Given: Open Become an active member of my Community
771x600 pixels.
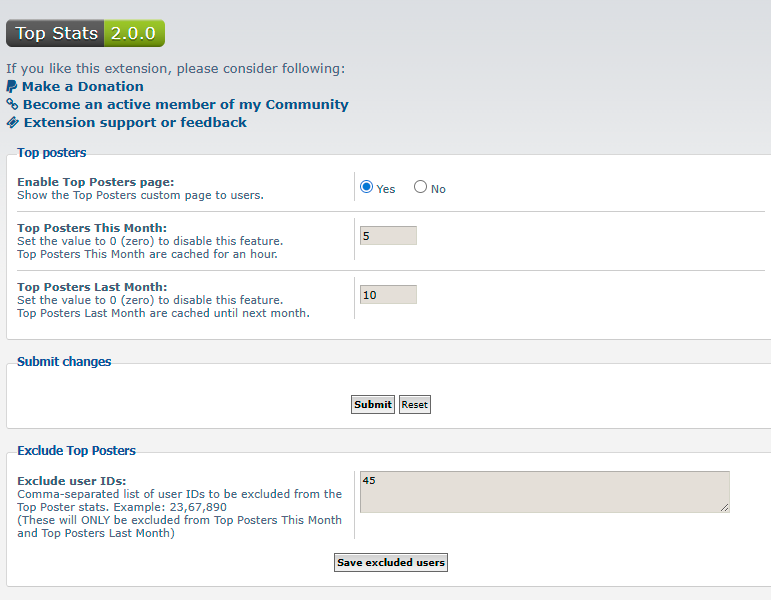Looking at the screenshot, I should pos(185,104).
